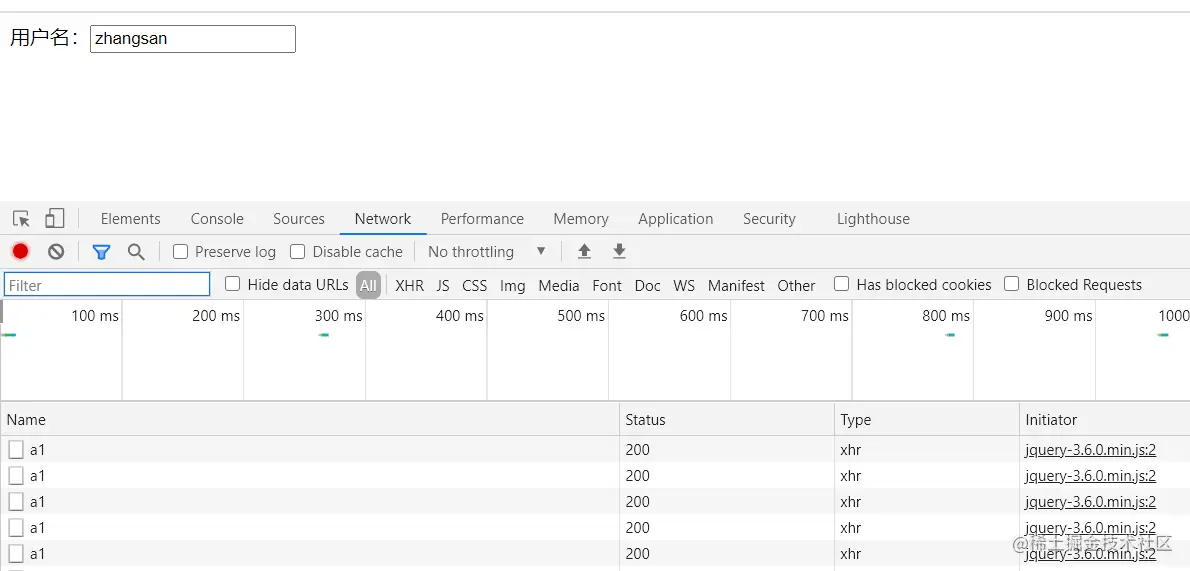The height and width of the screenshot is (571, 1190).
Task: Sort requests by the Initiator column header
Action: tap(1104, 419)
